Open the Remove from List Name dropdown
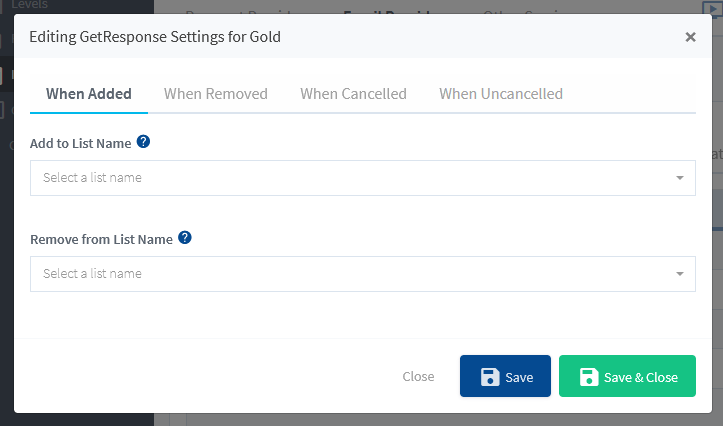This screenshot has width=723, height=426. (363, 274)
